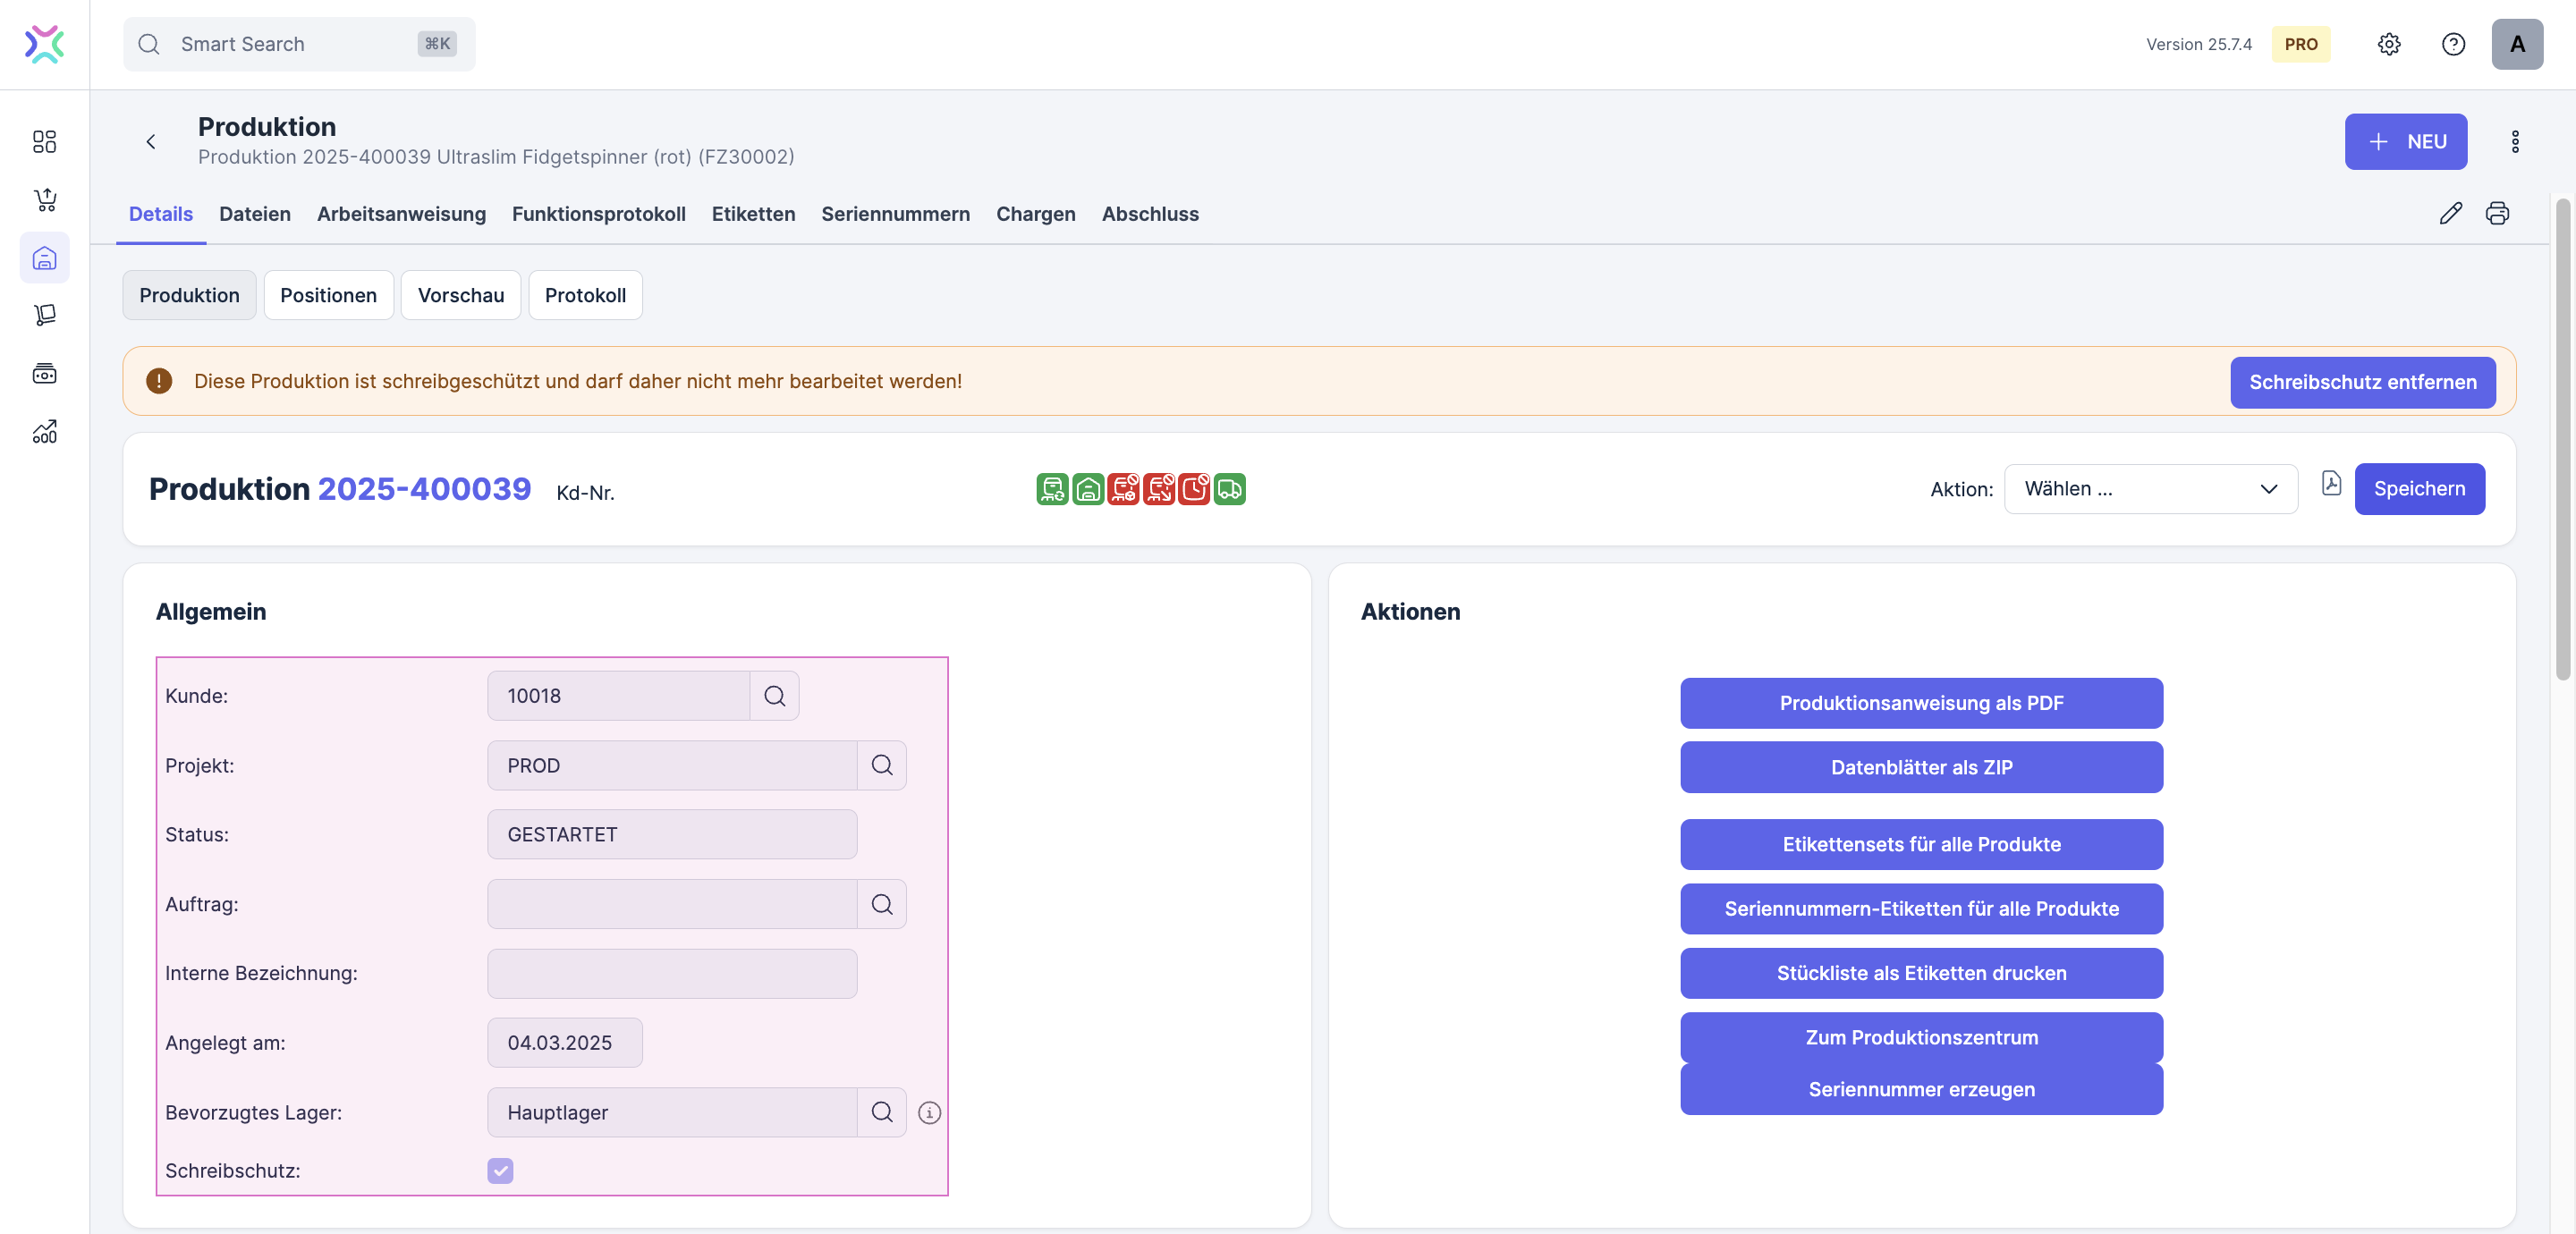Image resolution: width=2576 pixels, height=1234 pixels.
Task: Click the info icon beside Bevorzugtes Lager
Action: 929,1113
